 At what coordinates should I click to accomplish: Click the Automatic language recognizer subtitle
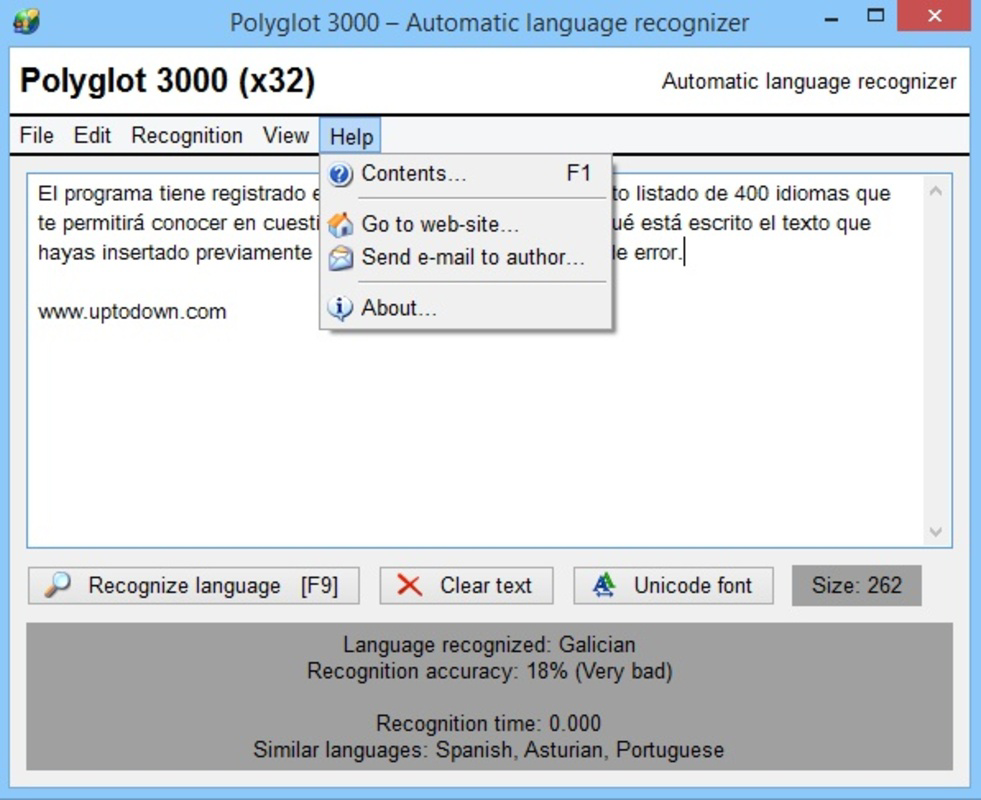tap(809, 81)
